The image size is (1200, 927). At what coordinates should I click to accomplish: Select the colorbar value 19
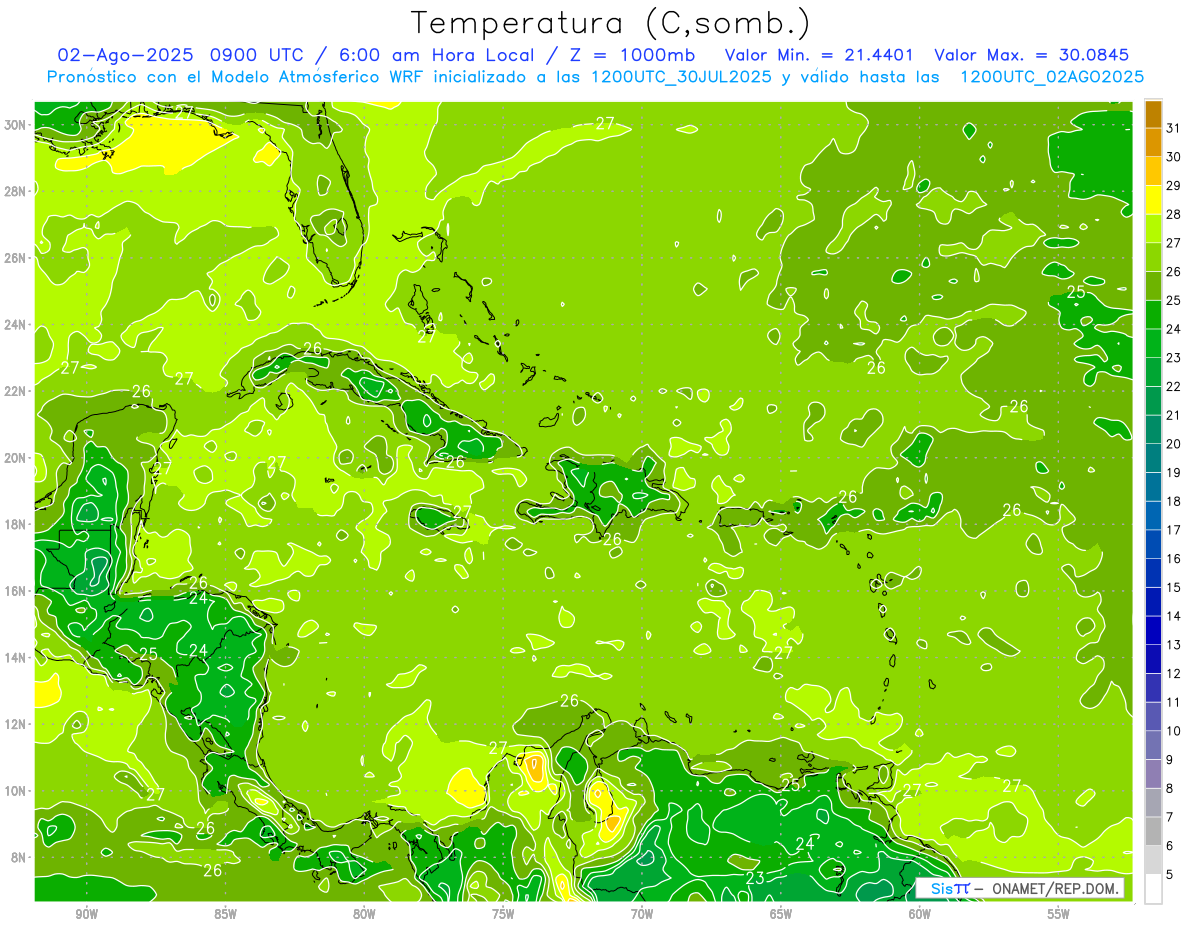1174,472
